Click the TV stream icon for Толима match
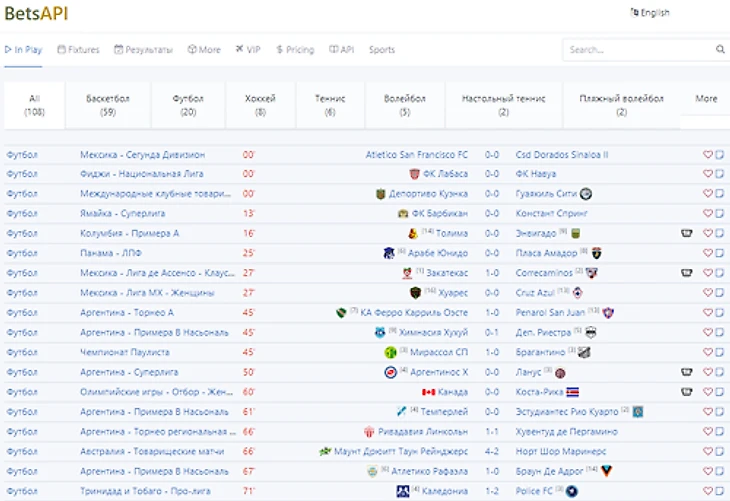Image resolution: width=730 pixels, height=501 pixels. click(x=686, y=233)
